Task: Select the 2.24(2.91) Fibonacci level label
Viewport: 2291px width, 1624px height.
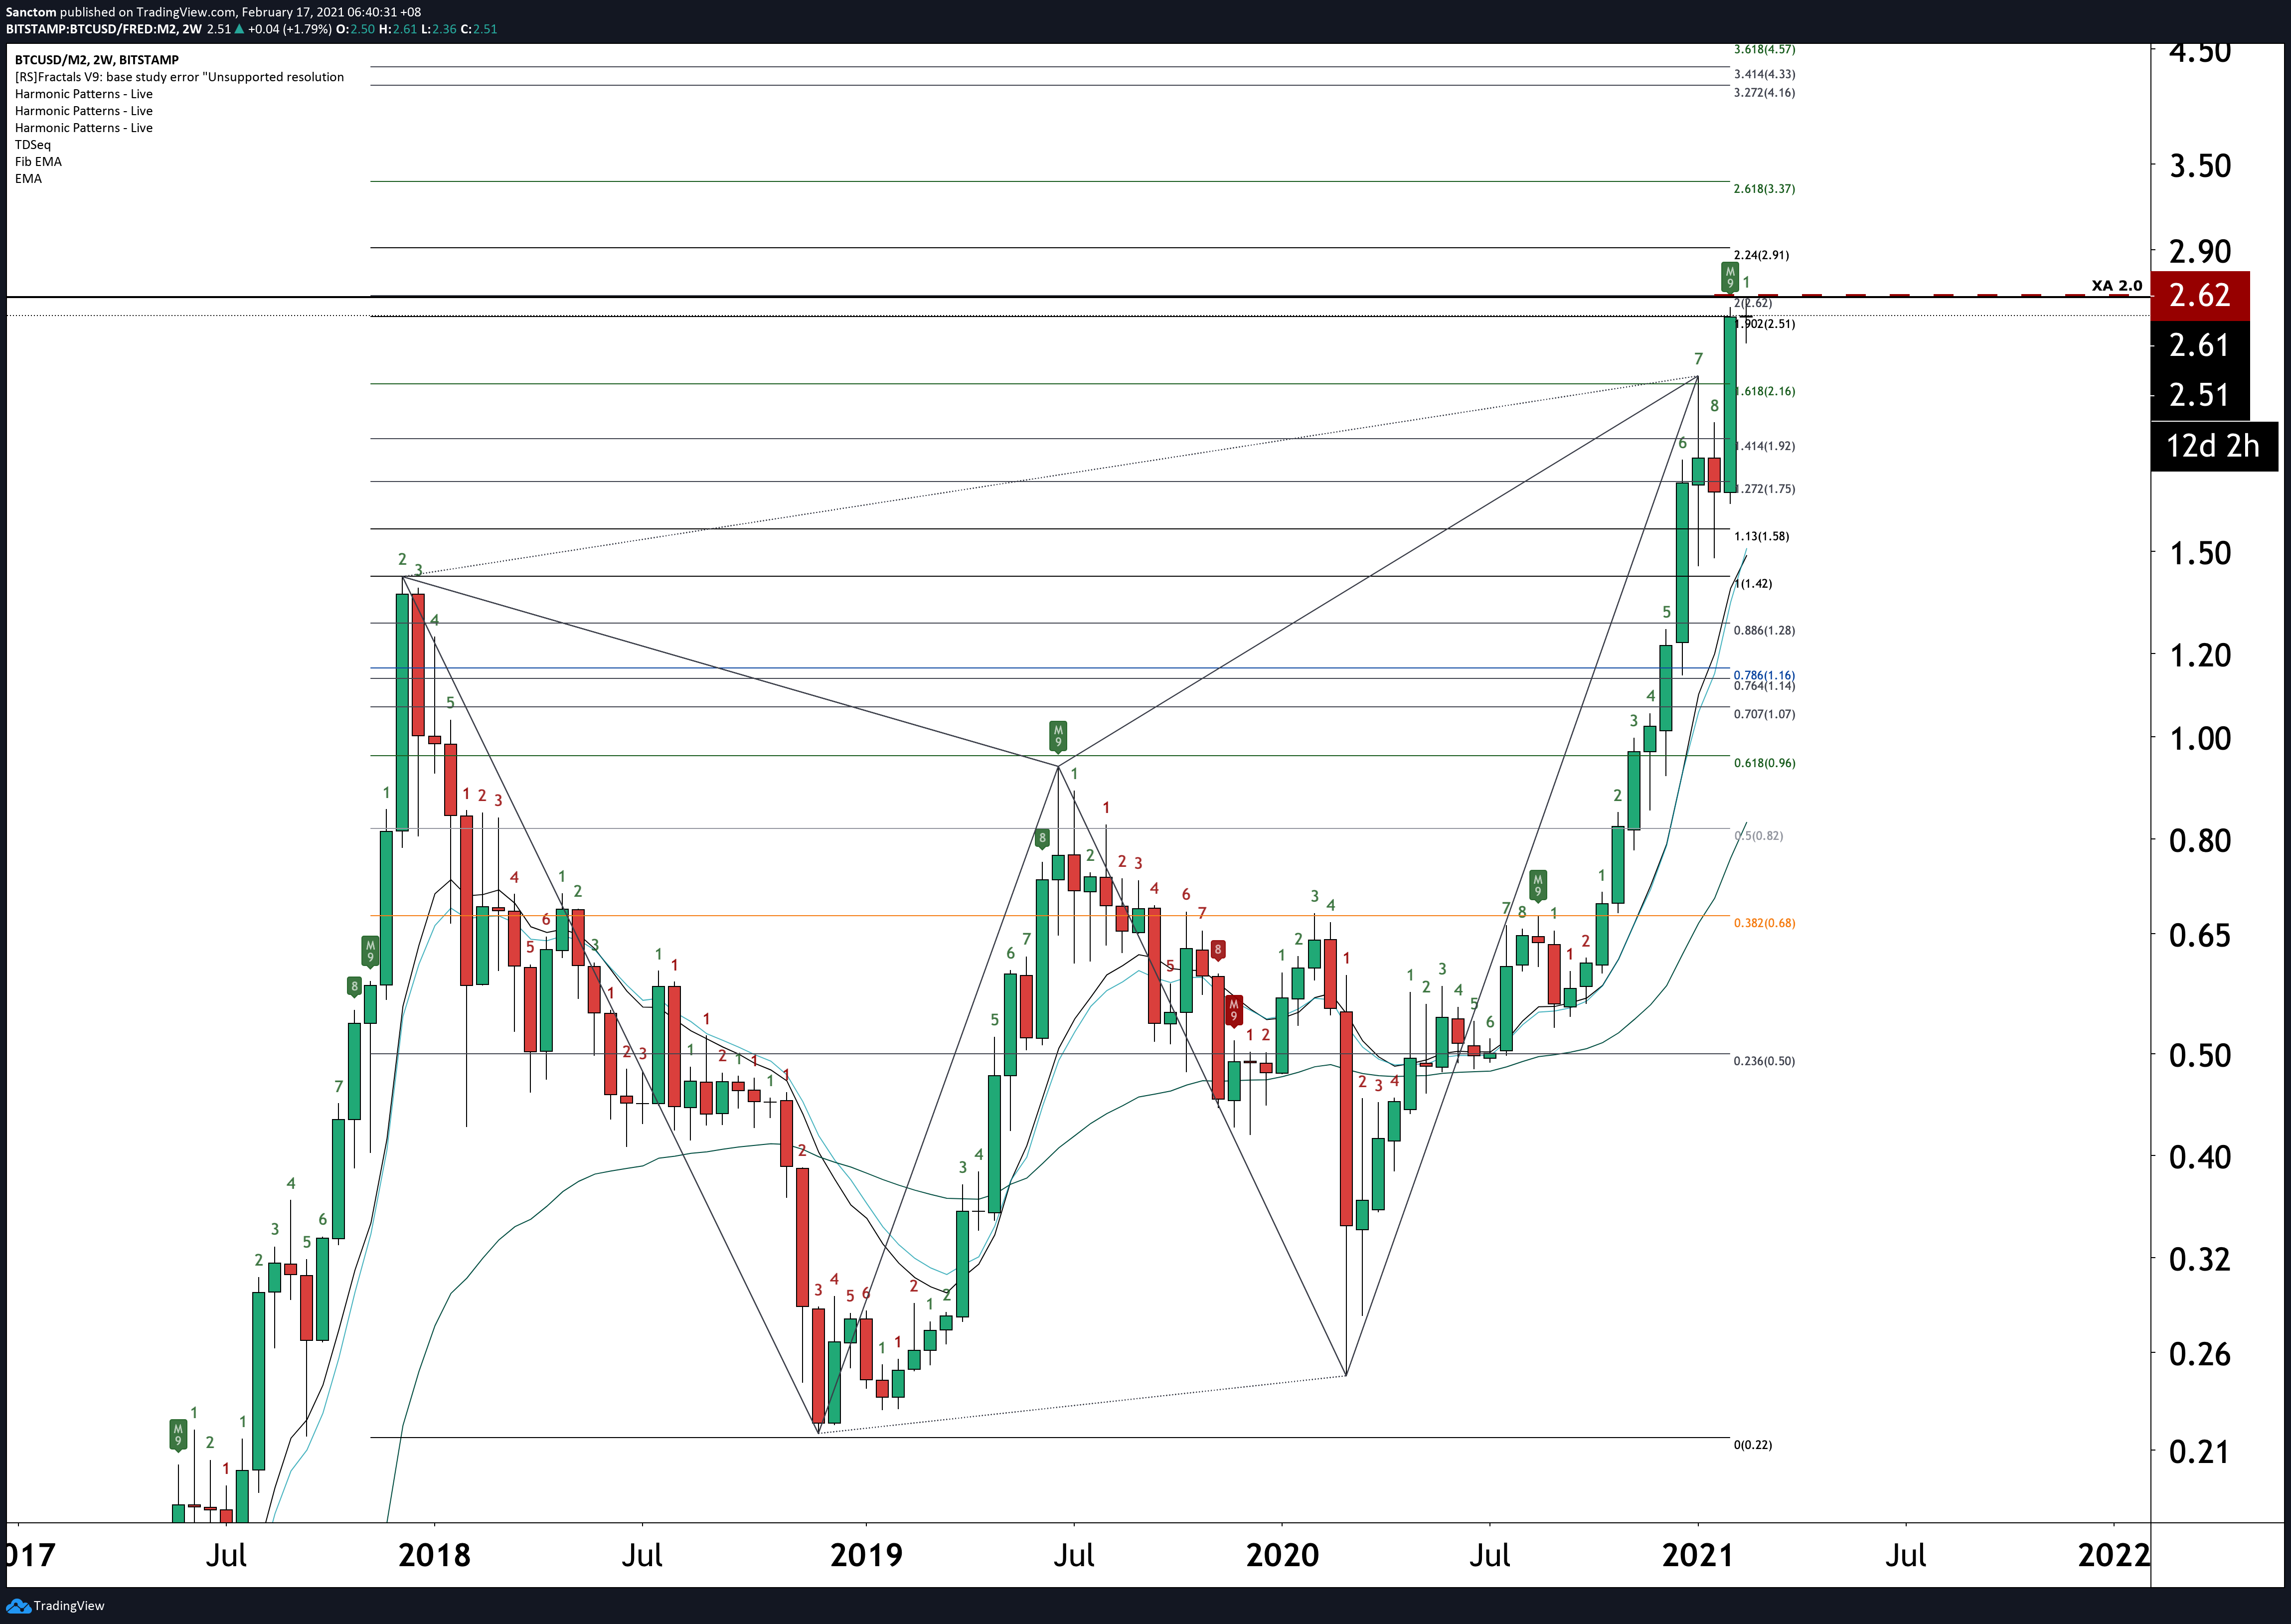Action: pos(1761,255)
